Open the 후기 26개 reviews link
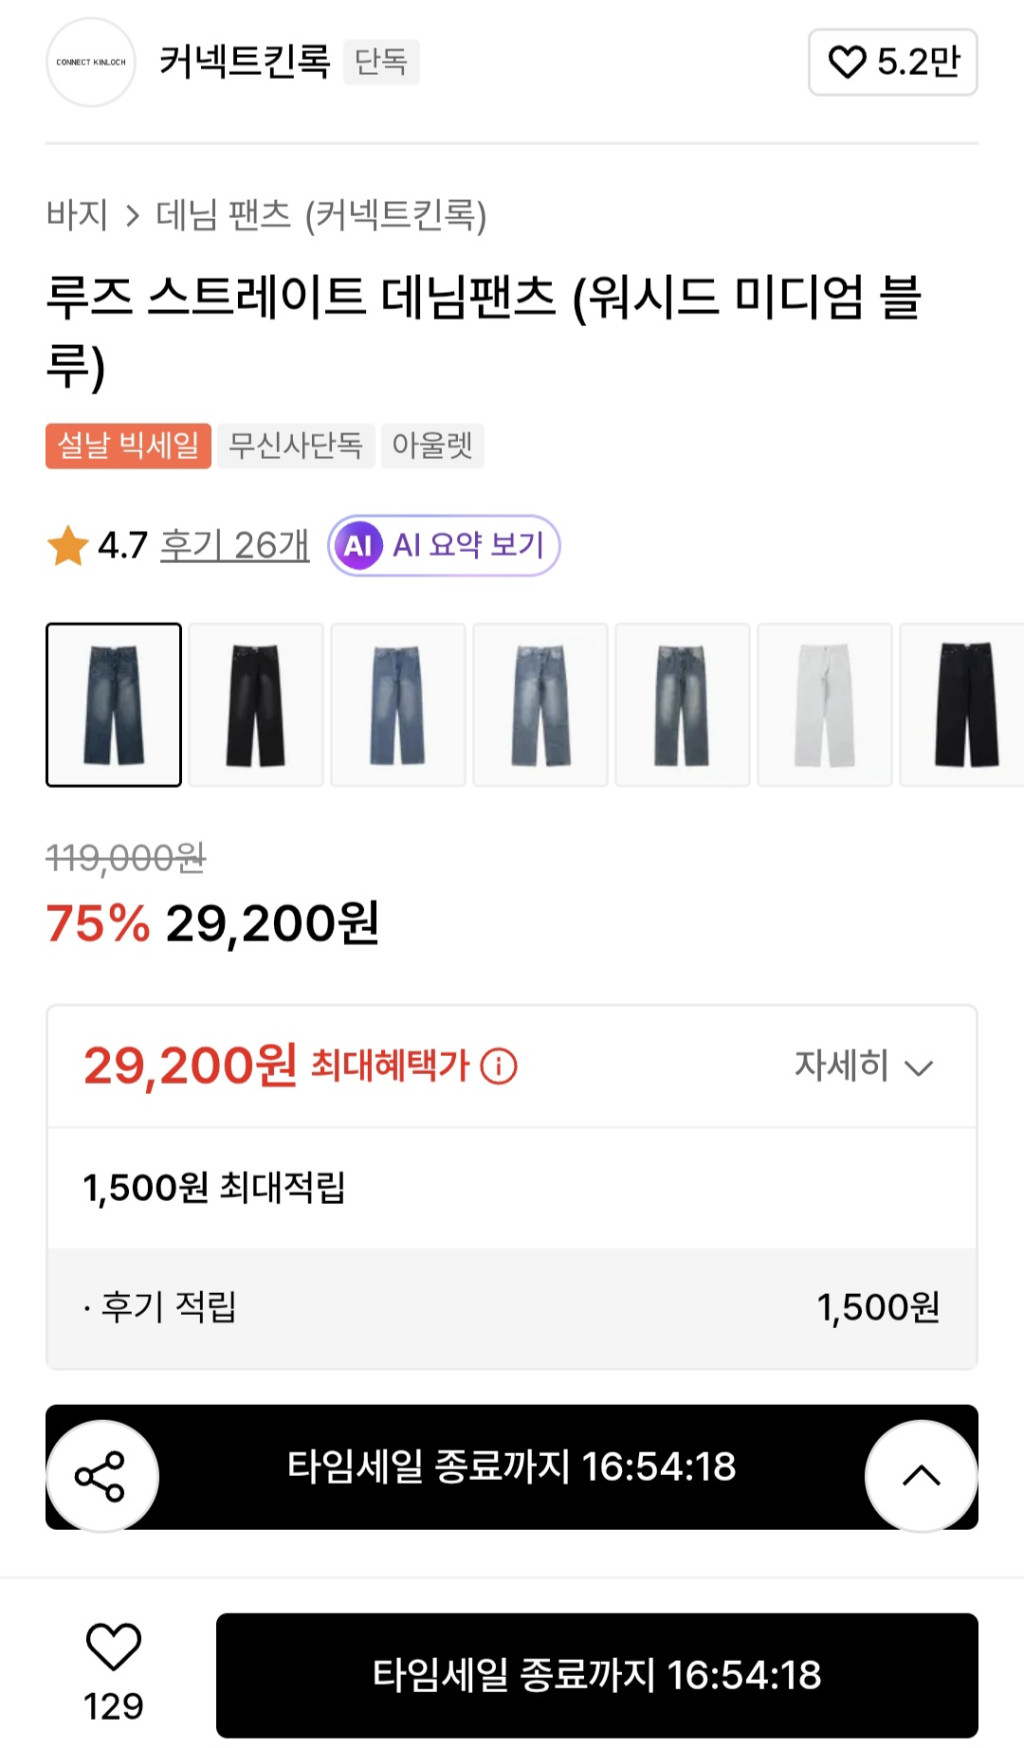This screenshot has height=1748, width=1024. 235,546
